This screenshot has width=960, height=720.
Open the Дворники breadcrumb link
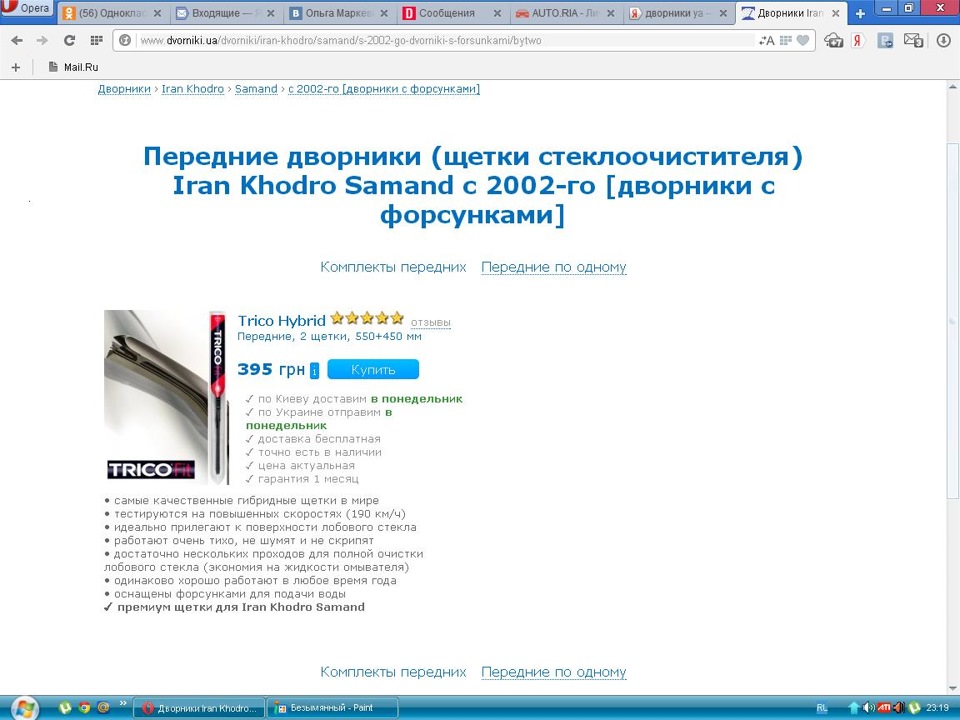pos(124,89)
